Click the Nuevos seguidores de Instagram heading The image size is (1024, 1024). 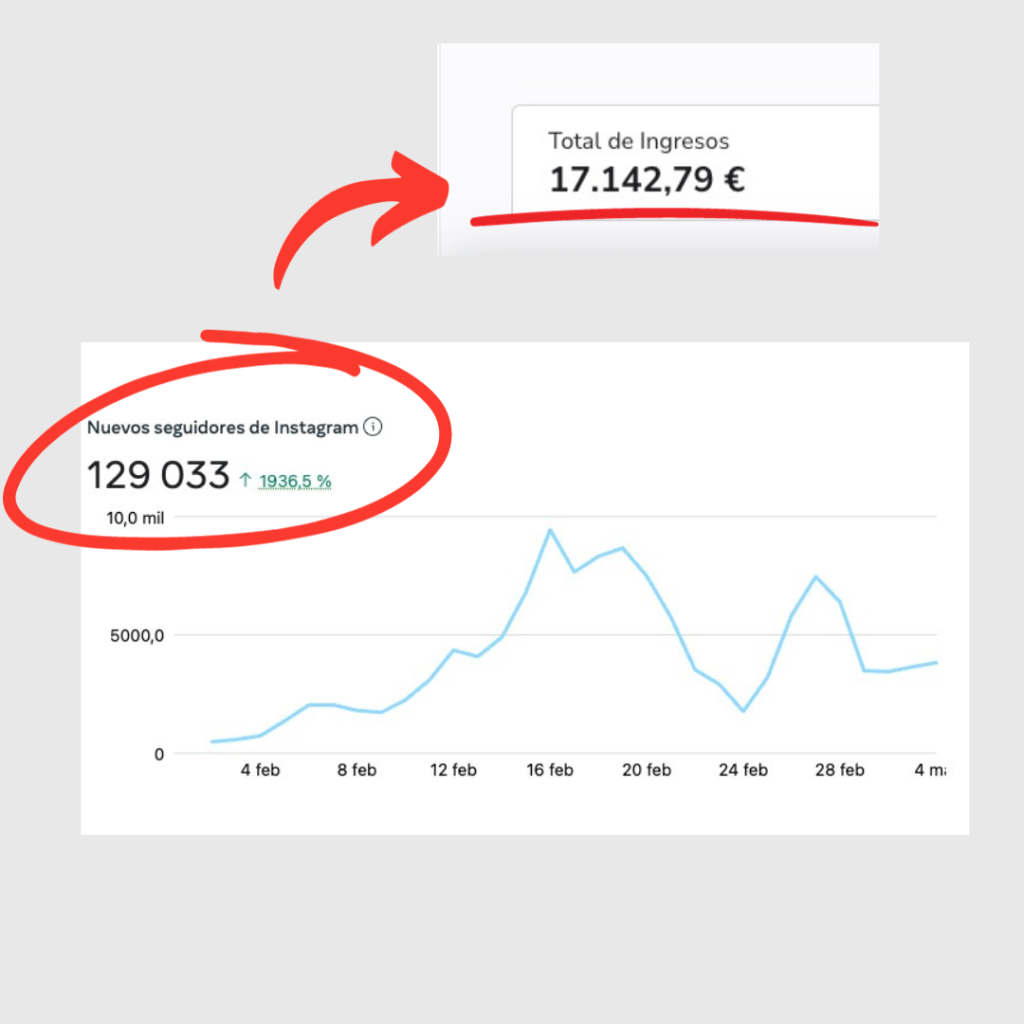pos(222,428)
